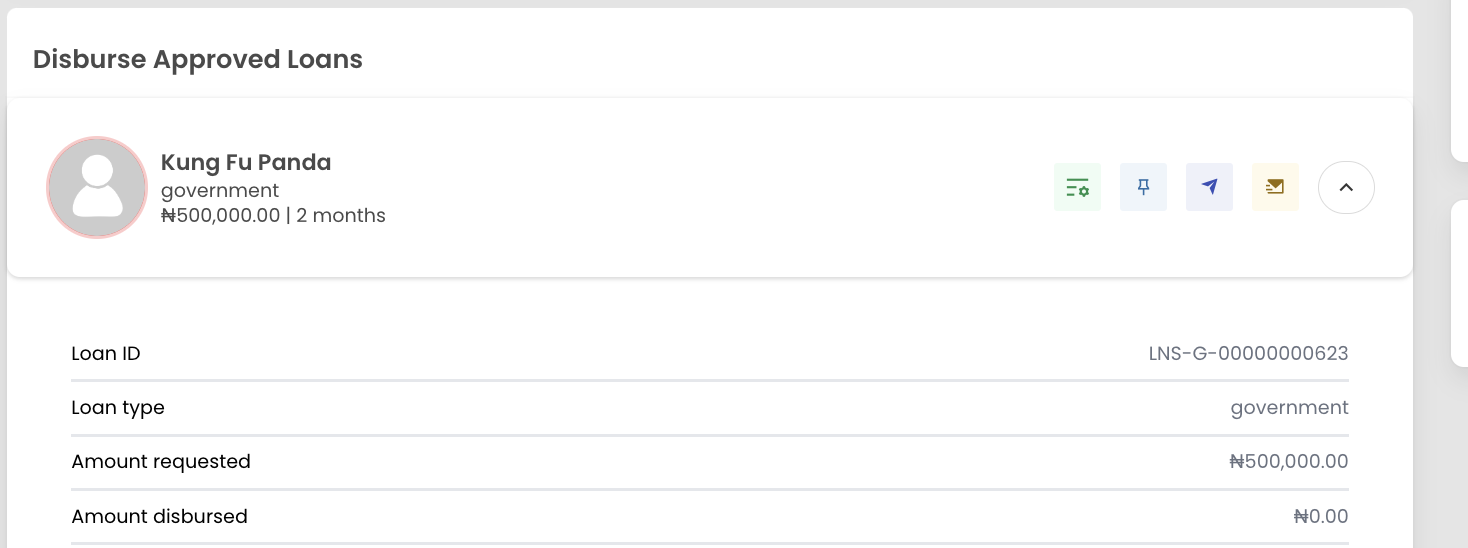Click the ₦500,000.00 amount requested value

(x=1288, y=461)
